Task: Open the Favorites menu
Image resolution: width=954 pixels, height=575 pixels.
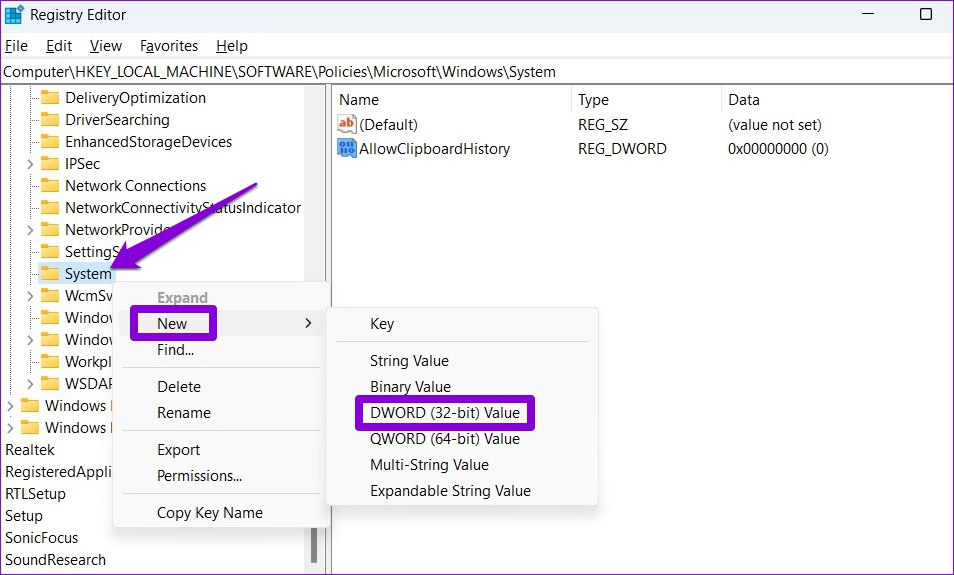Action: (x=169, y=46)
